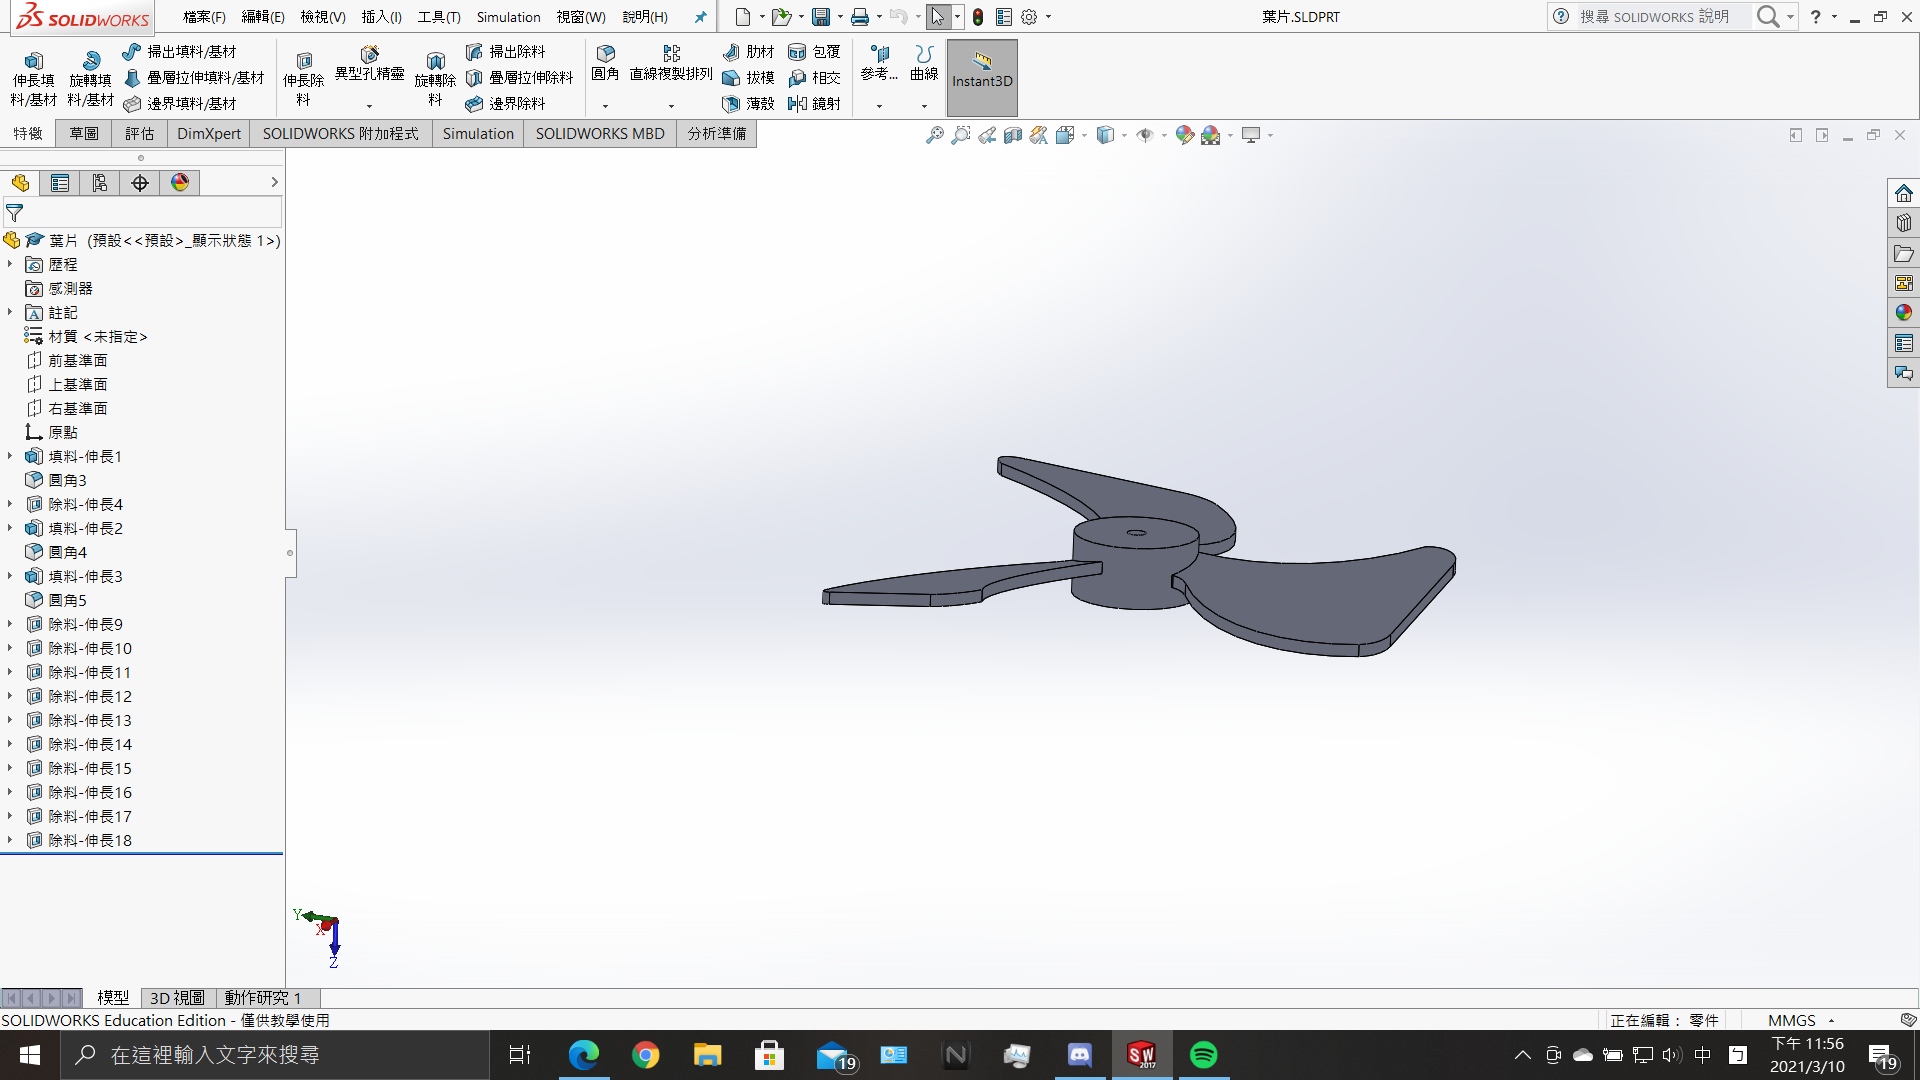
Task: Open the 曲線 curves dropdown arrow
Action: pyautogui.click(x=924, y=105)
